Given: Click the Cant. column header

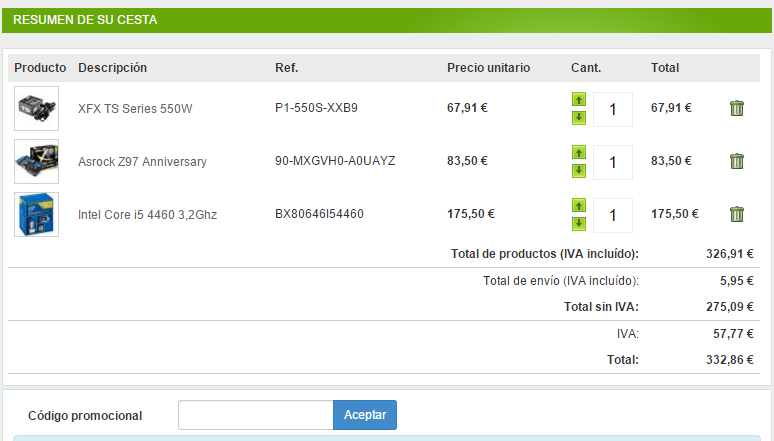Looking at the screenshot, I should tap(586, 68).
